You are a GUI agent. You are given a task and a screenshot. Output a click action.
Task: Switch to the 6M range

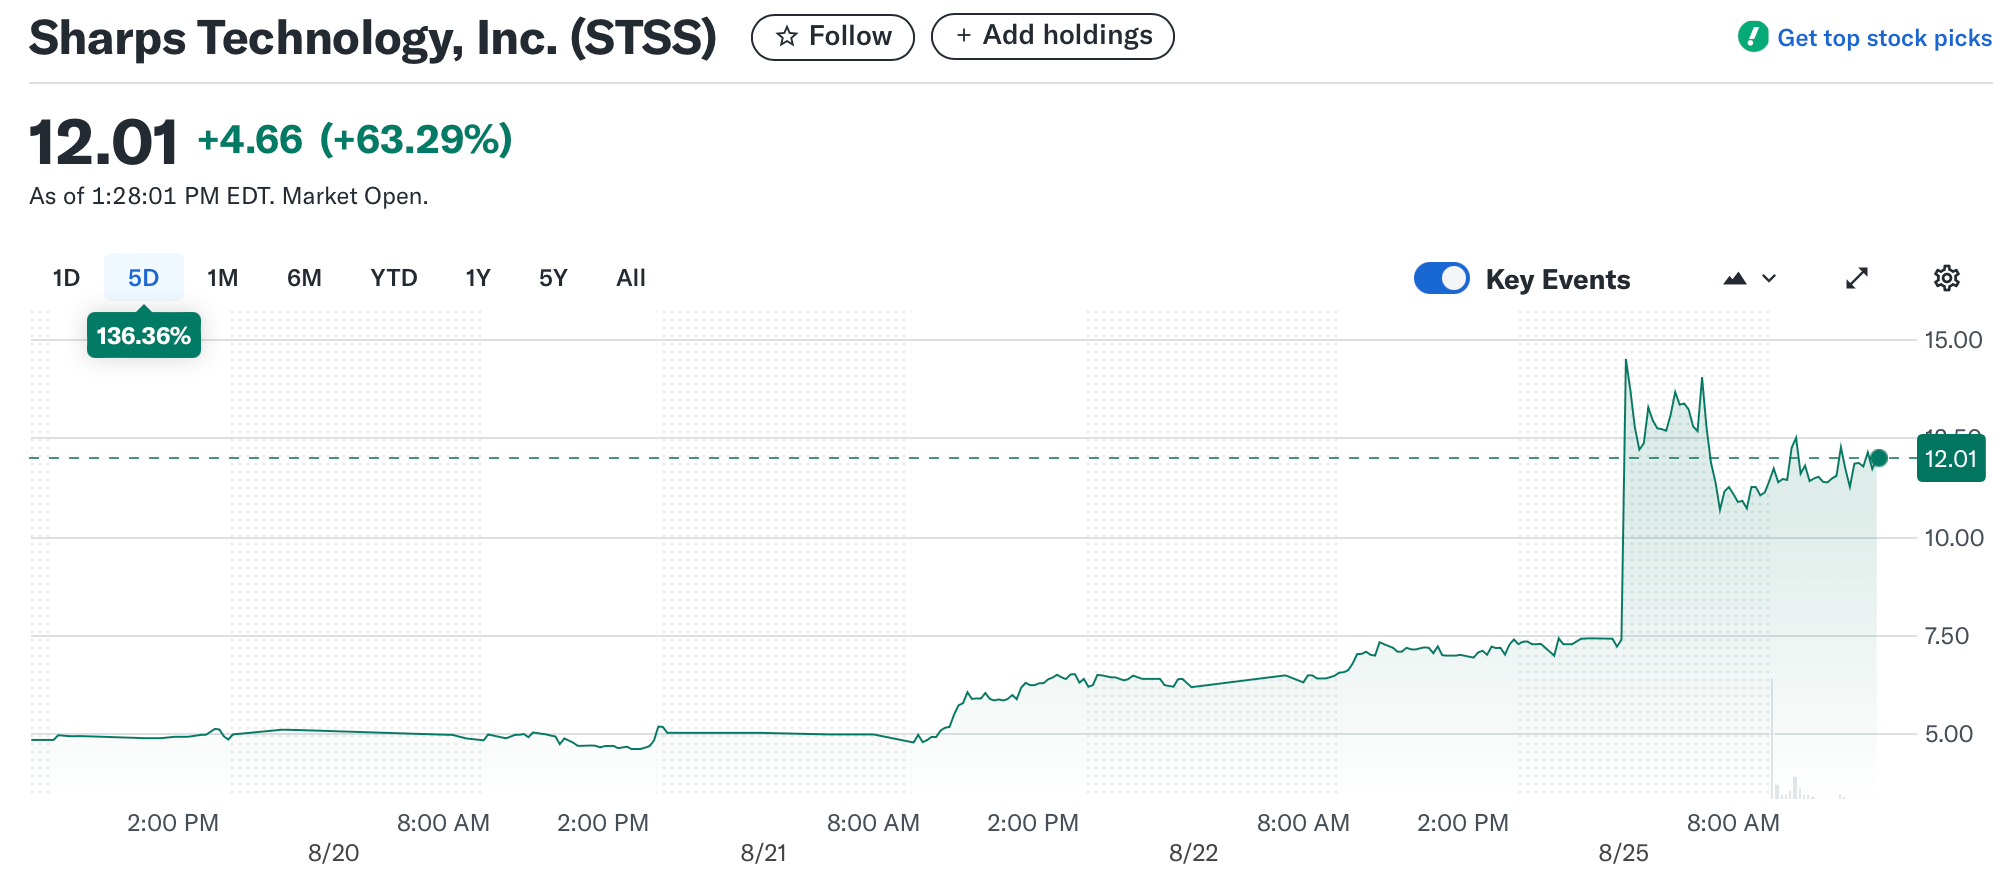(x=304, y=278)
